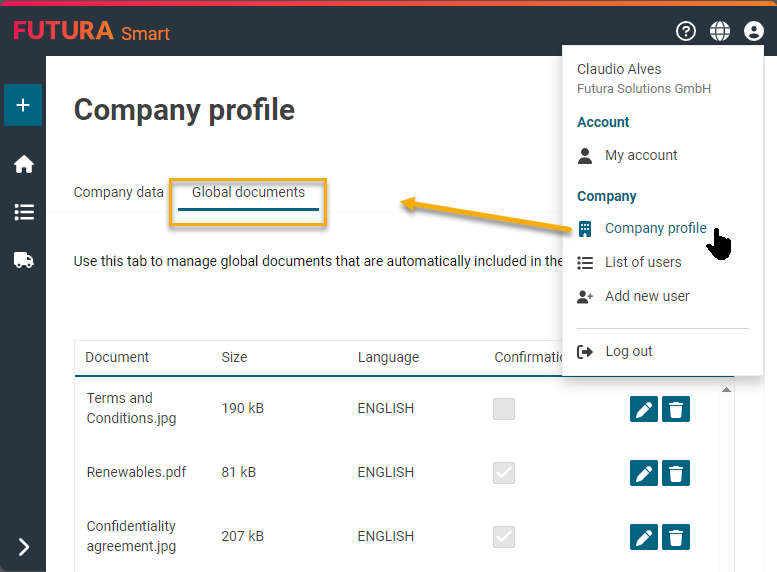Delete the Terms and Conditions.jpg document
The width and height of the screenshot is (777, 572).
coord(676,409)
